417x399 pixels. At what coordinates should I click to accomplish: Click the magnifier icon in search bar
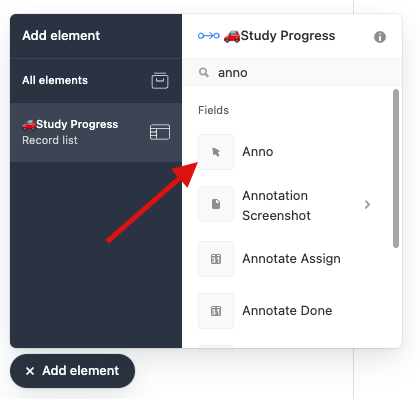(204, 72)
